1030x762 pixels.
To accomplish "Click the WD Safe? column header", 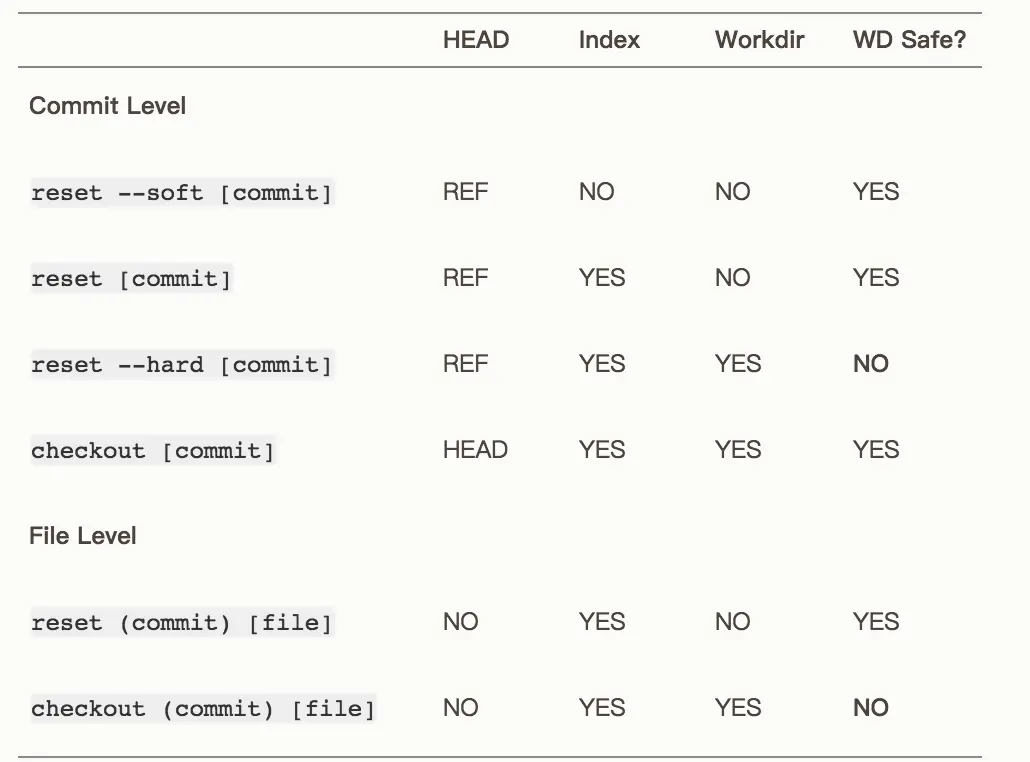I will (909, 40).
